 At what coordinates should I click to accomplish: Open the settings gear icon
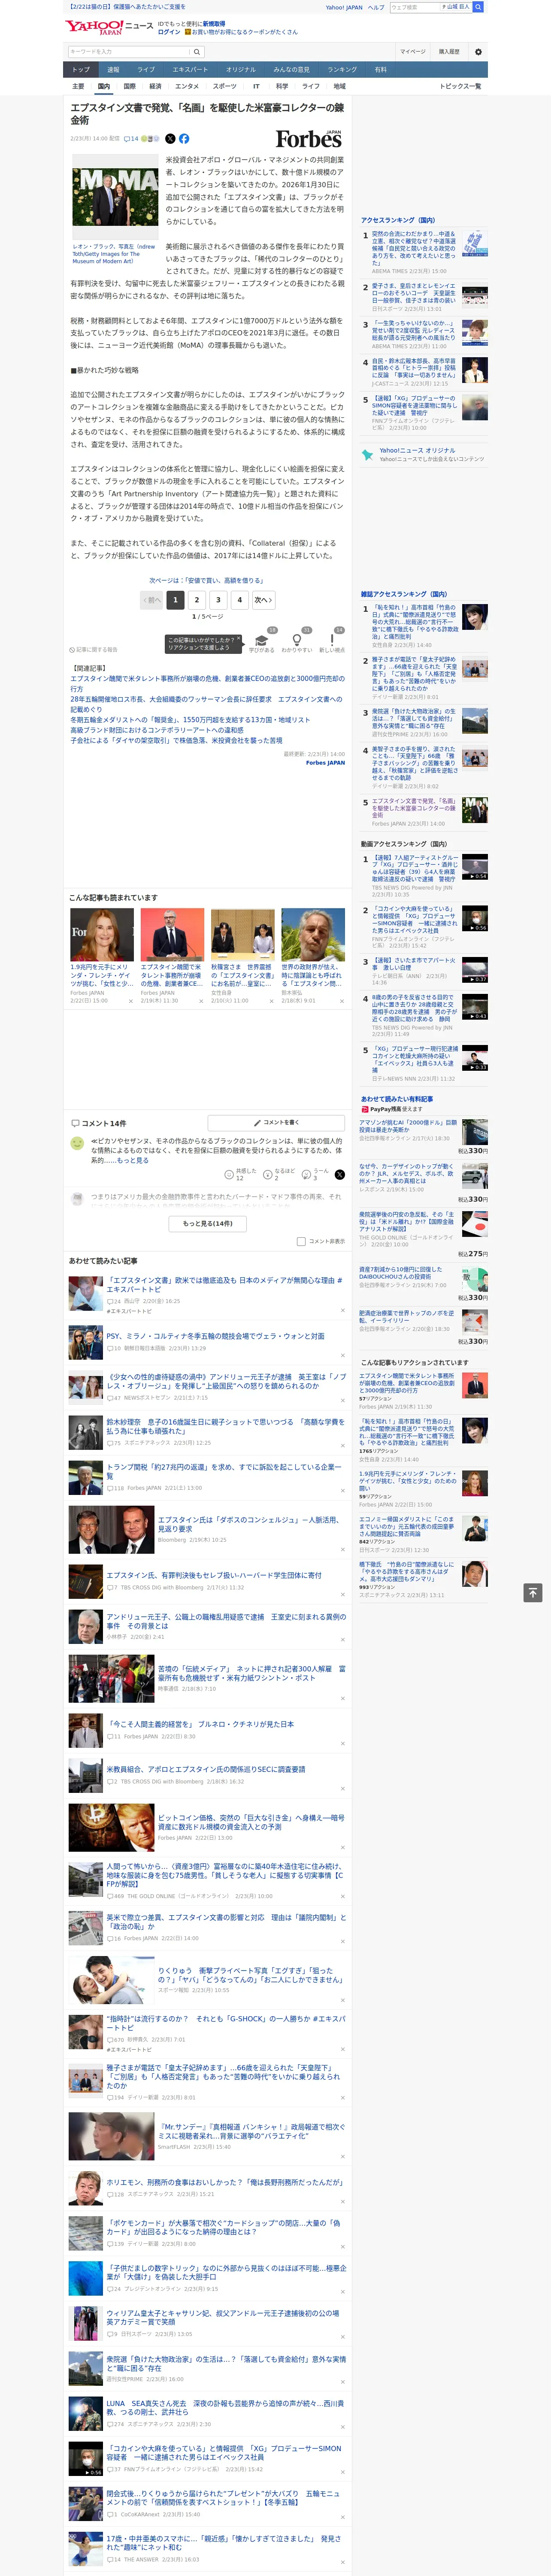point(478,51)
